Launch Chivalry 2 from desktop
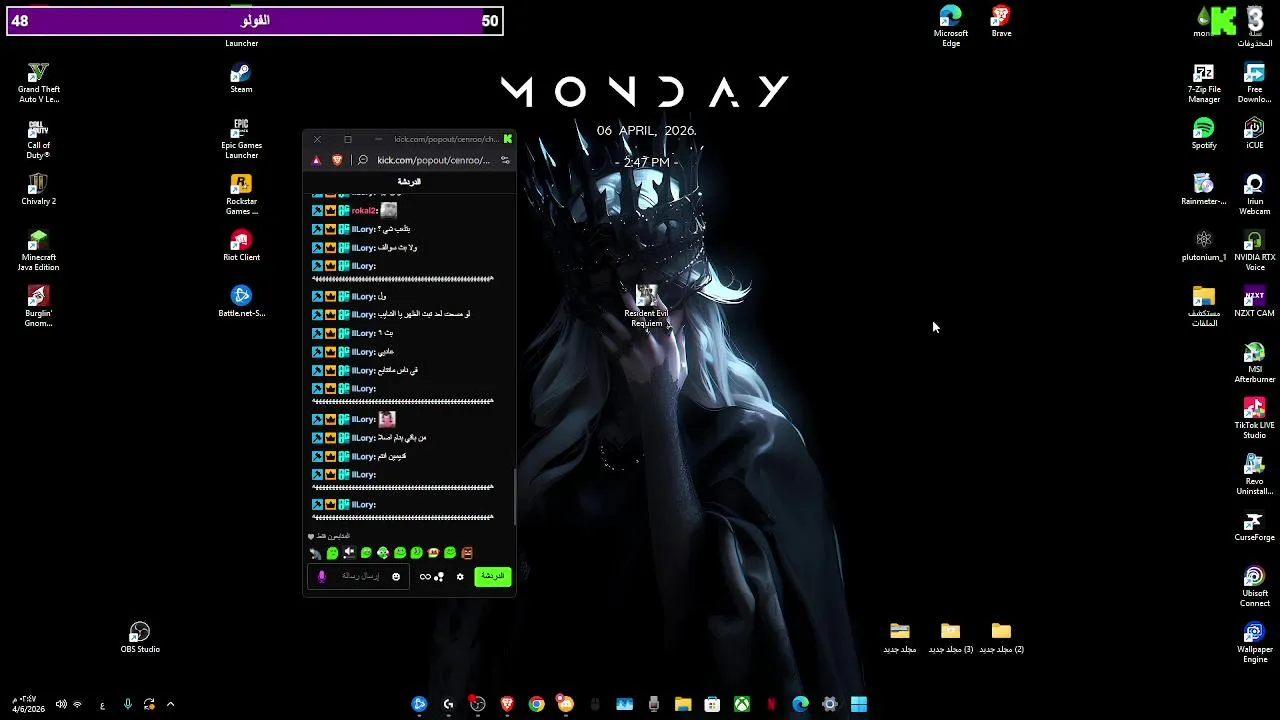 tap(38, 189)
